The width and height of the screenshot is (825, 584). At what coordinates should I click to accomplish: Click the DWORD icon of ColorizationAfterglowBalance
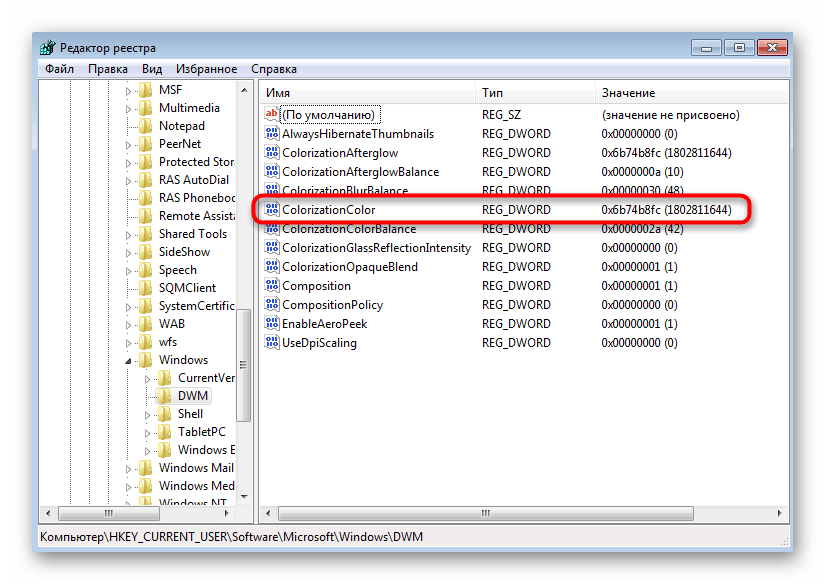point(271,172)
